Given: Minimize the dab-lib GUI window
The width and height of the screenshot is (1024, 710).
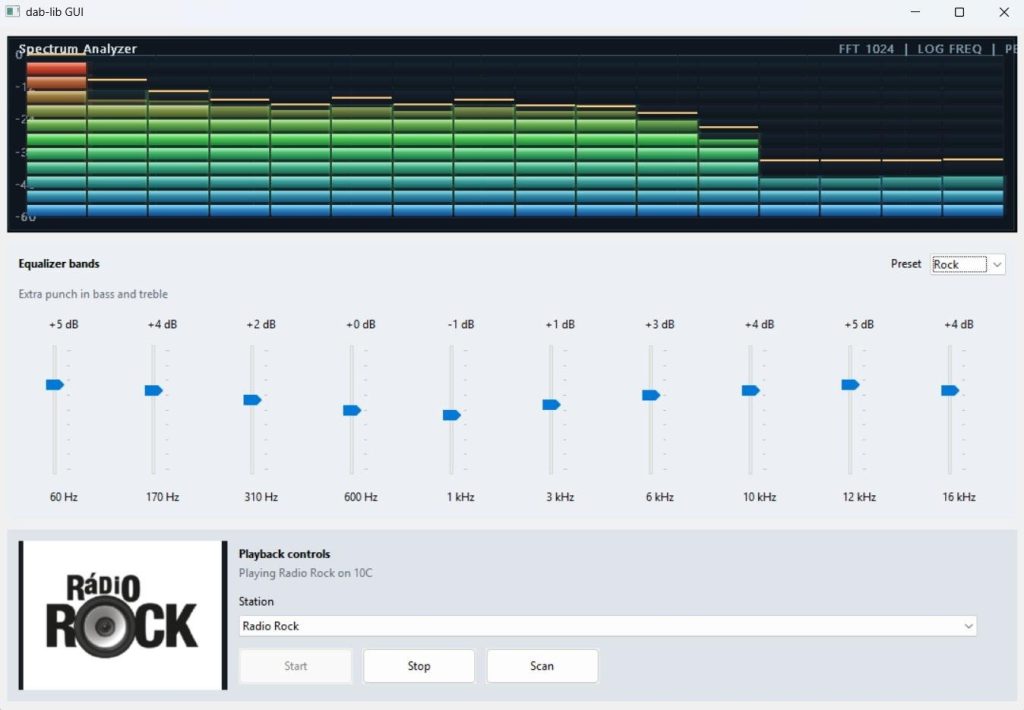Looking at the screenshot, I should coord(915,12).
